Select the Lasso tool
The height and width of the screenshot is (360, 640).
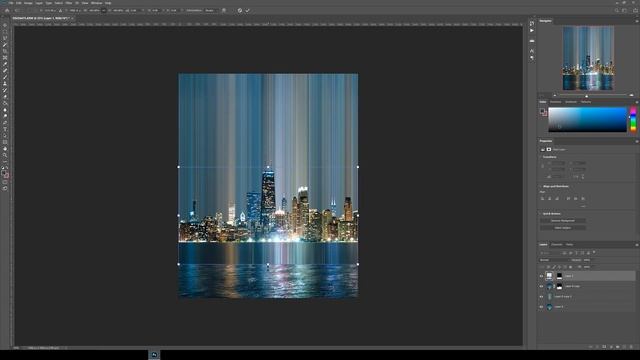point(5,38)
